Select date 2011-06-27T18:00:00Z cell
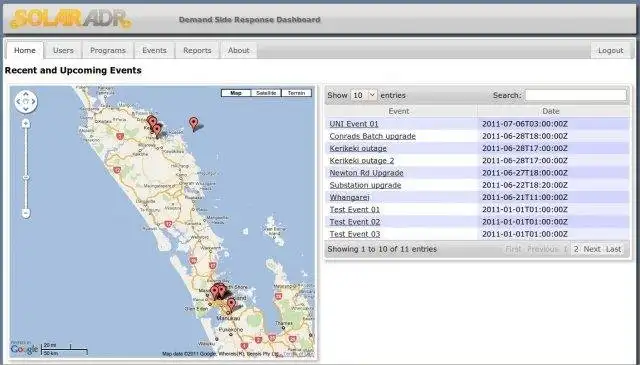The width and height of the screenshot is (640, 365). [x=553, y=173]
